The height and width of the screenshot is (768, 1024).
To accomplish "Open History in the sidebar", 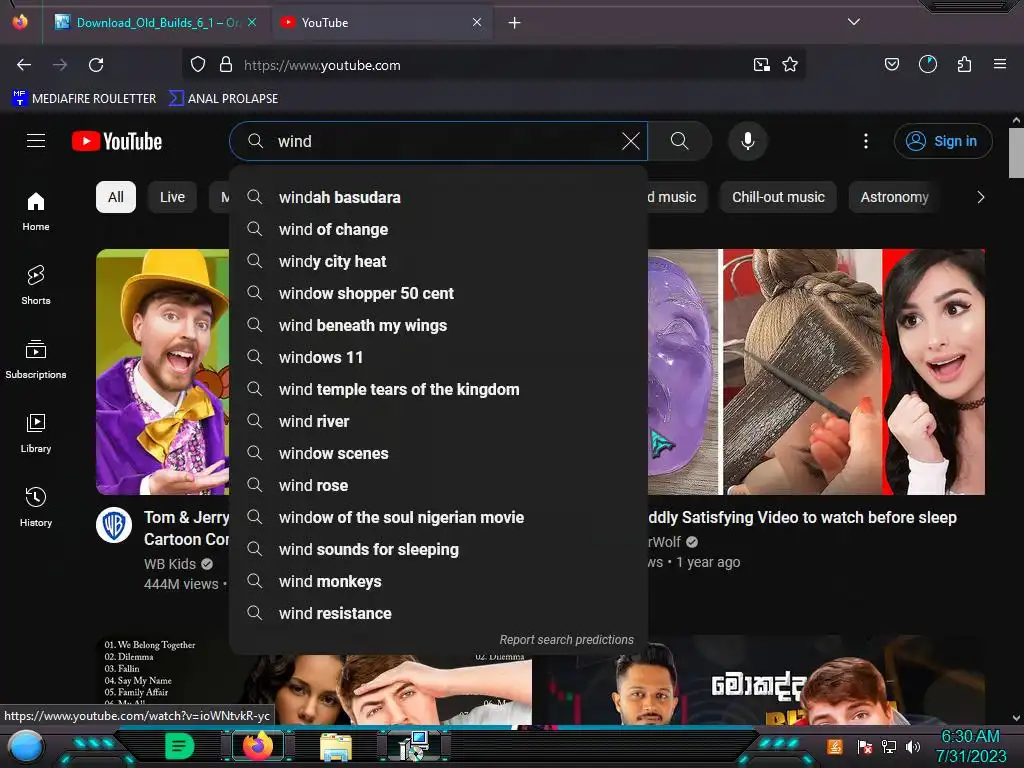I will coord(36,507).
